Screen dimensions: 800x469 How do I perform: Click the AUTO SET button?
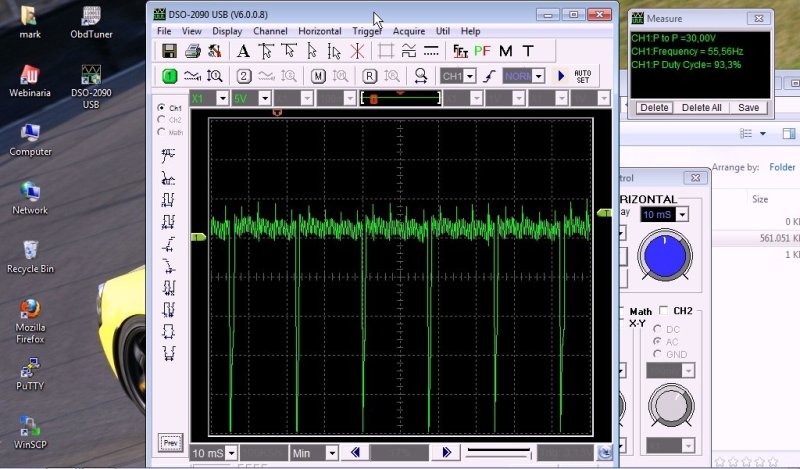[x=583, y=77]
